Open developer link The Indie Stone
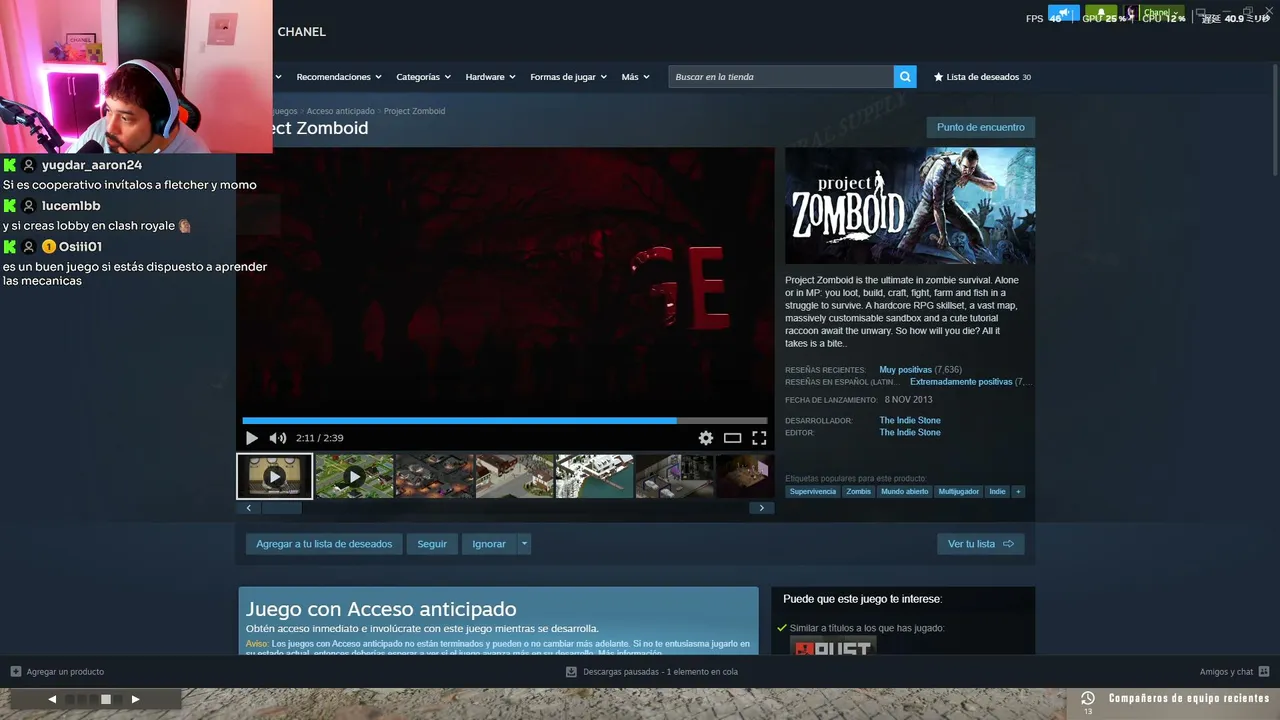The height and width of the screenshot is (720, 1280). (x=910, y=421)
